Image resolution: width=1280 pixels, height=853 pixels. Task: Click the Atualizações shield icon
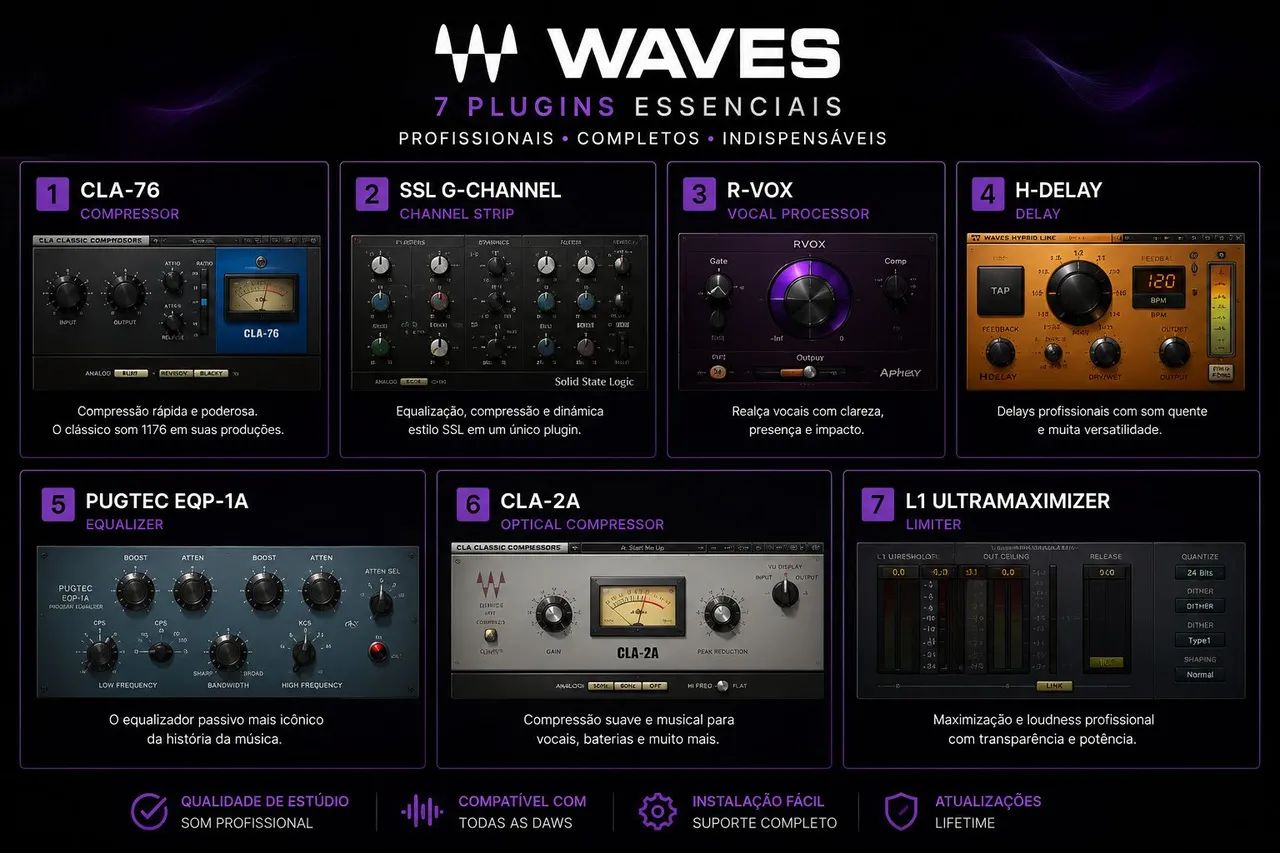[x=901, y=811]
